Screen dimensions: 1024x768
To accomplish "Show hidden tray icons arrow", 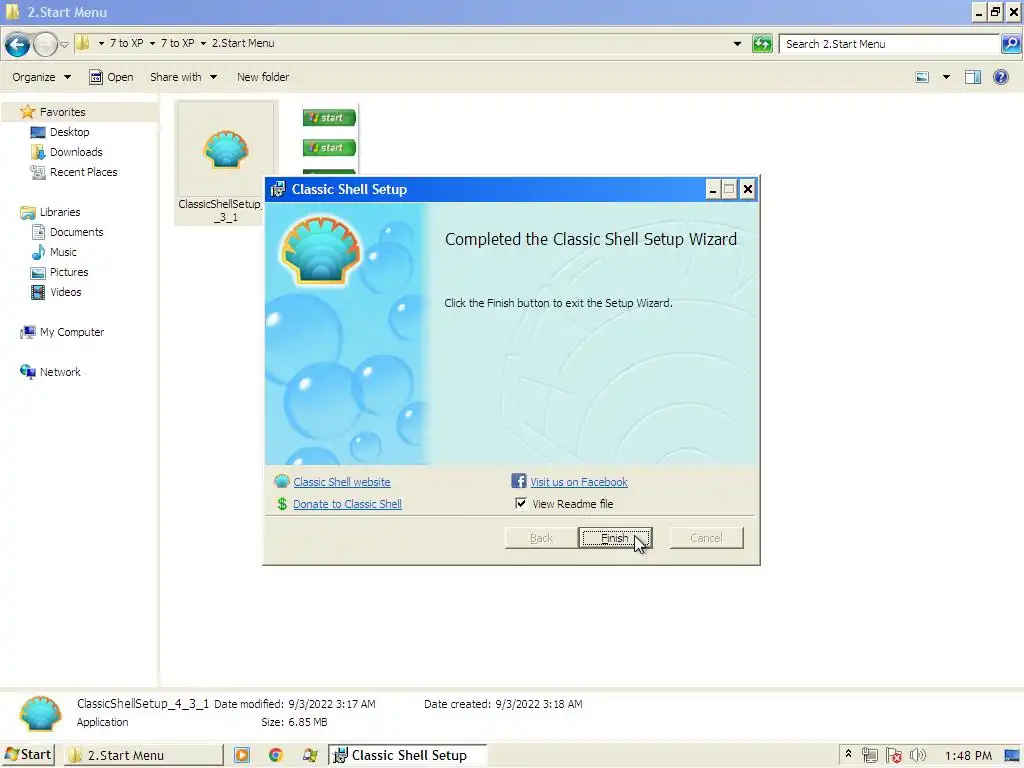I will click(x=848, y=755).
